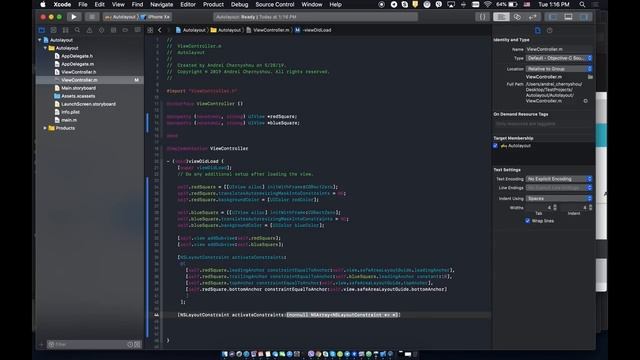Open the Debug menu
The height and width of the screenshot is (360, 640).
click(x=239, y=4)
